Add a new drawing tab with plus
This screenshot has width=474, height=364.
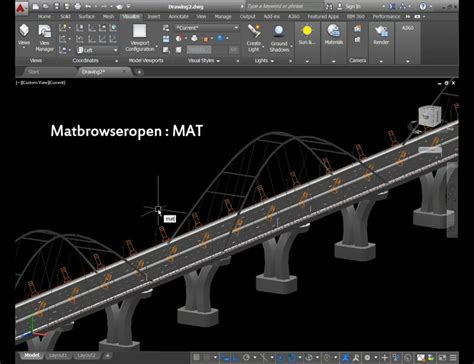point(139,72)
